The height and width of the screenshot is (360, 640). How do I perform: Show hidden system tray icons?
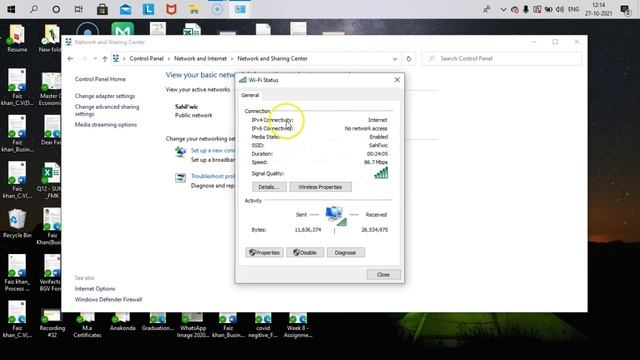(x=503, y=9)
